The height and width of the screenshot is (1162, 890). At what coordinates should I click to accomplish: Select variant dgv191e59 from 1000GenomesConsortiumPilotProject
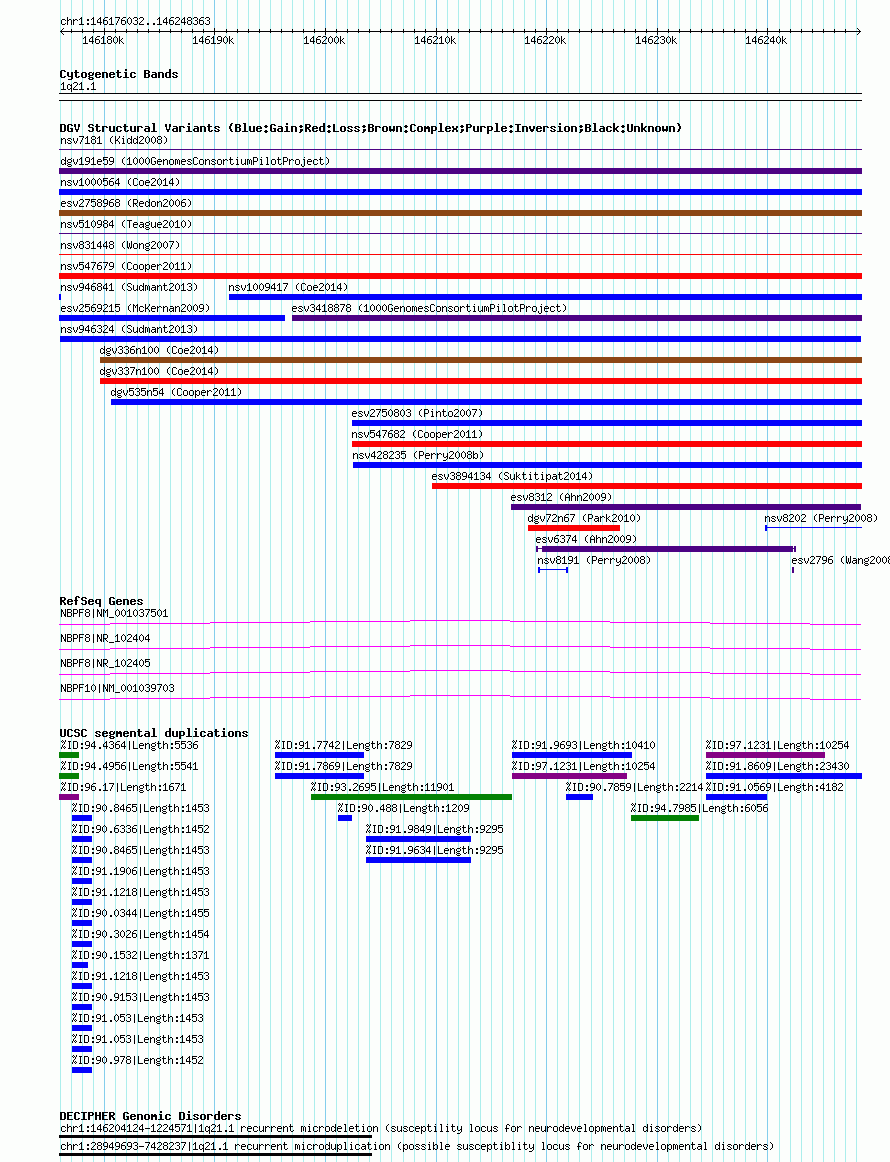click(x=195, y=161)
